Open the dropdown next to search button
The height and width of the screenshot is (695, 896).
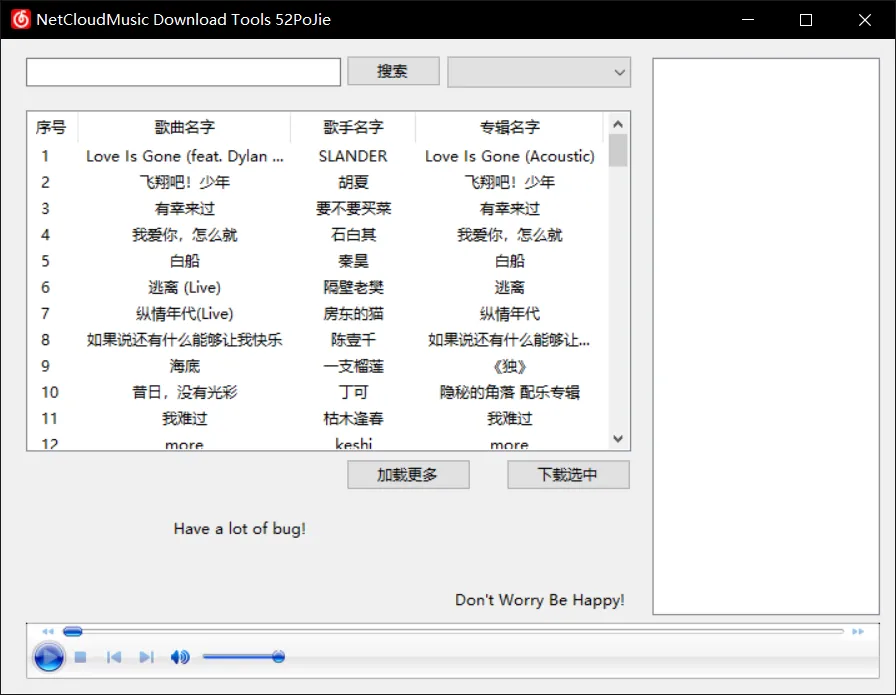click(x=539, y=72)
